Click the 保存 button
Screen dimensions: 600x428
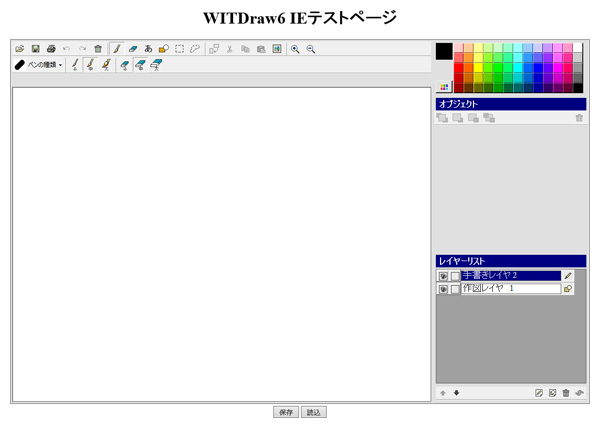tap(286, 412)
